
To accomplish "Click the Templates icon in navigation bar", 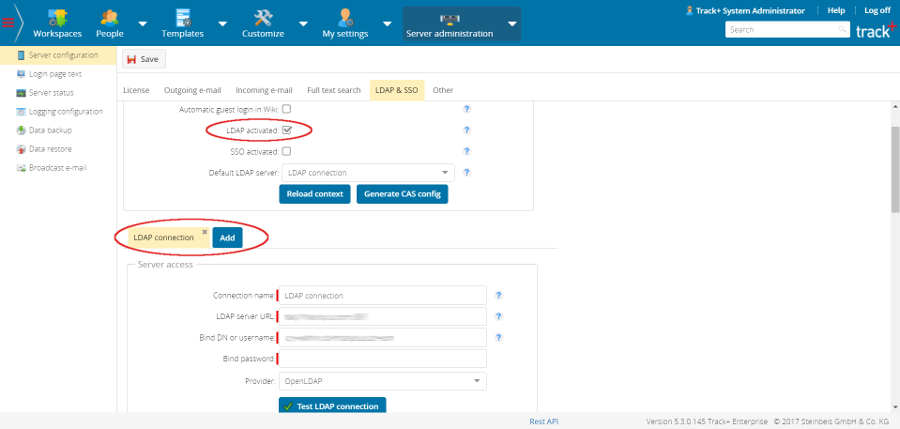I will click(x=182, y=17).
